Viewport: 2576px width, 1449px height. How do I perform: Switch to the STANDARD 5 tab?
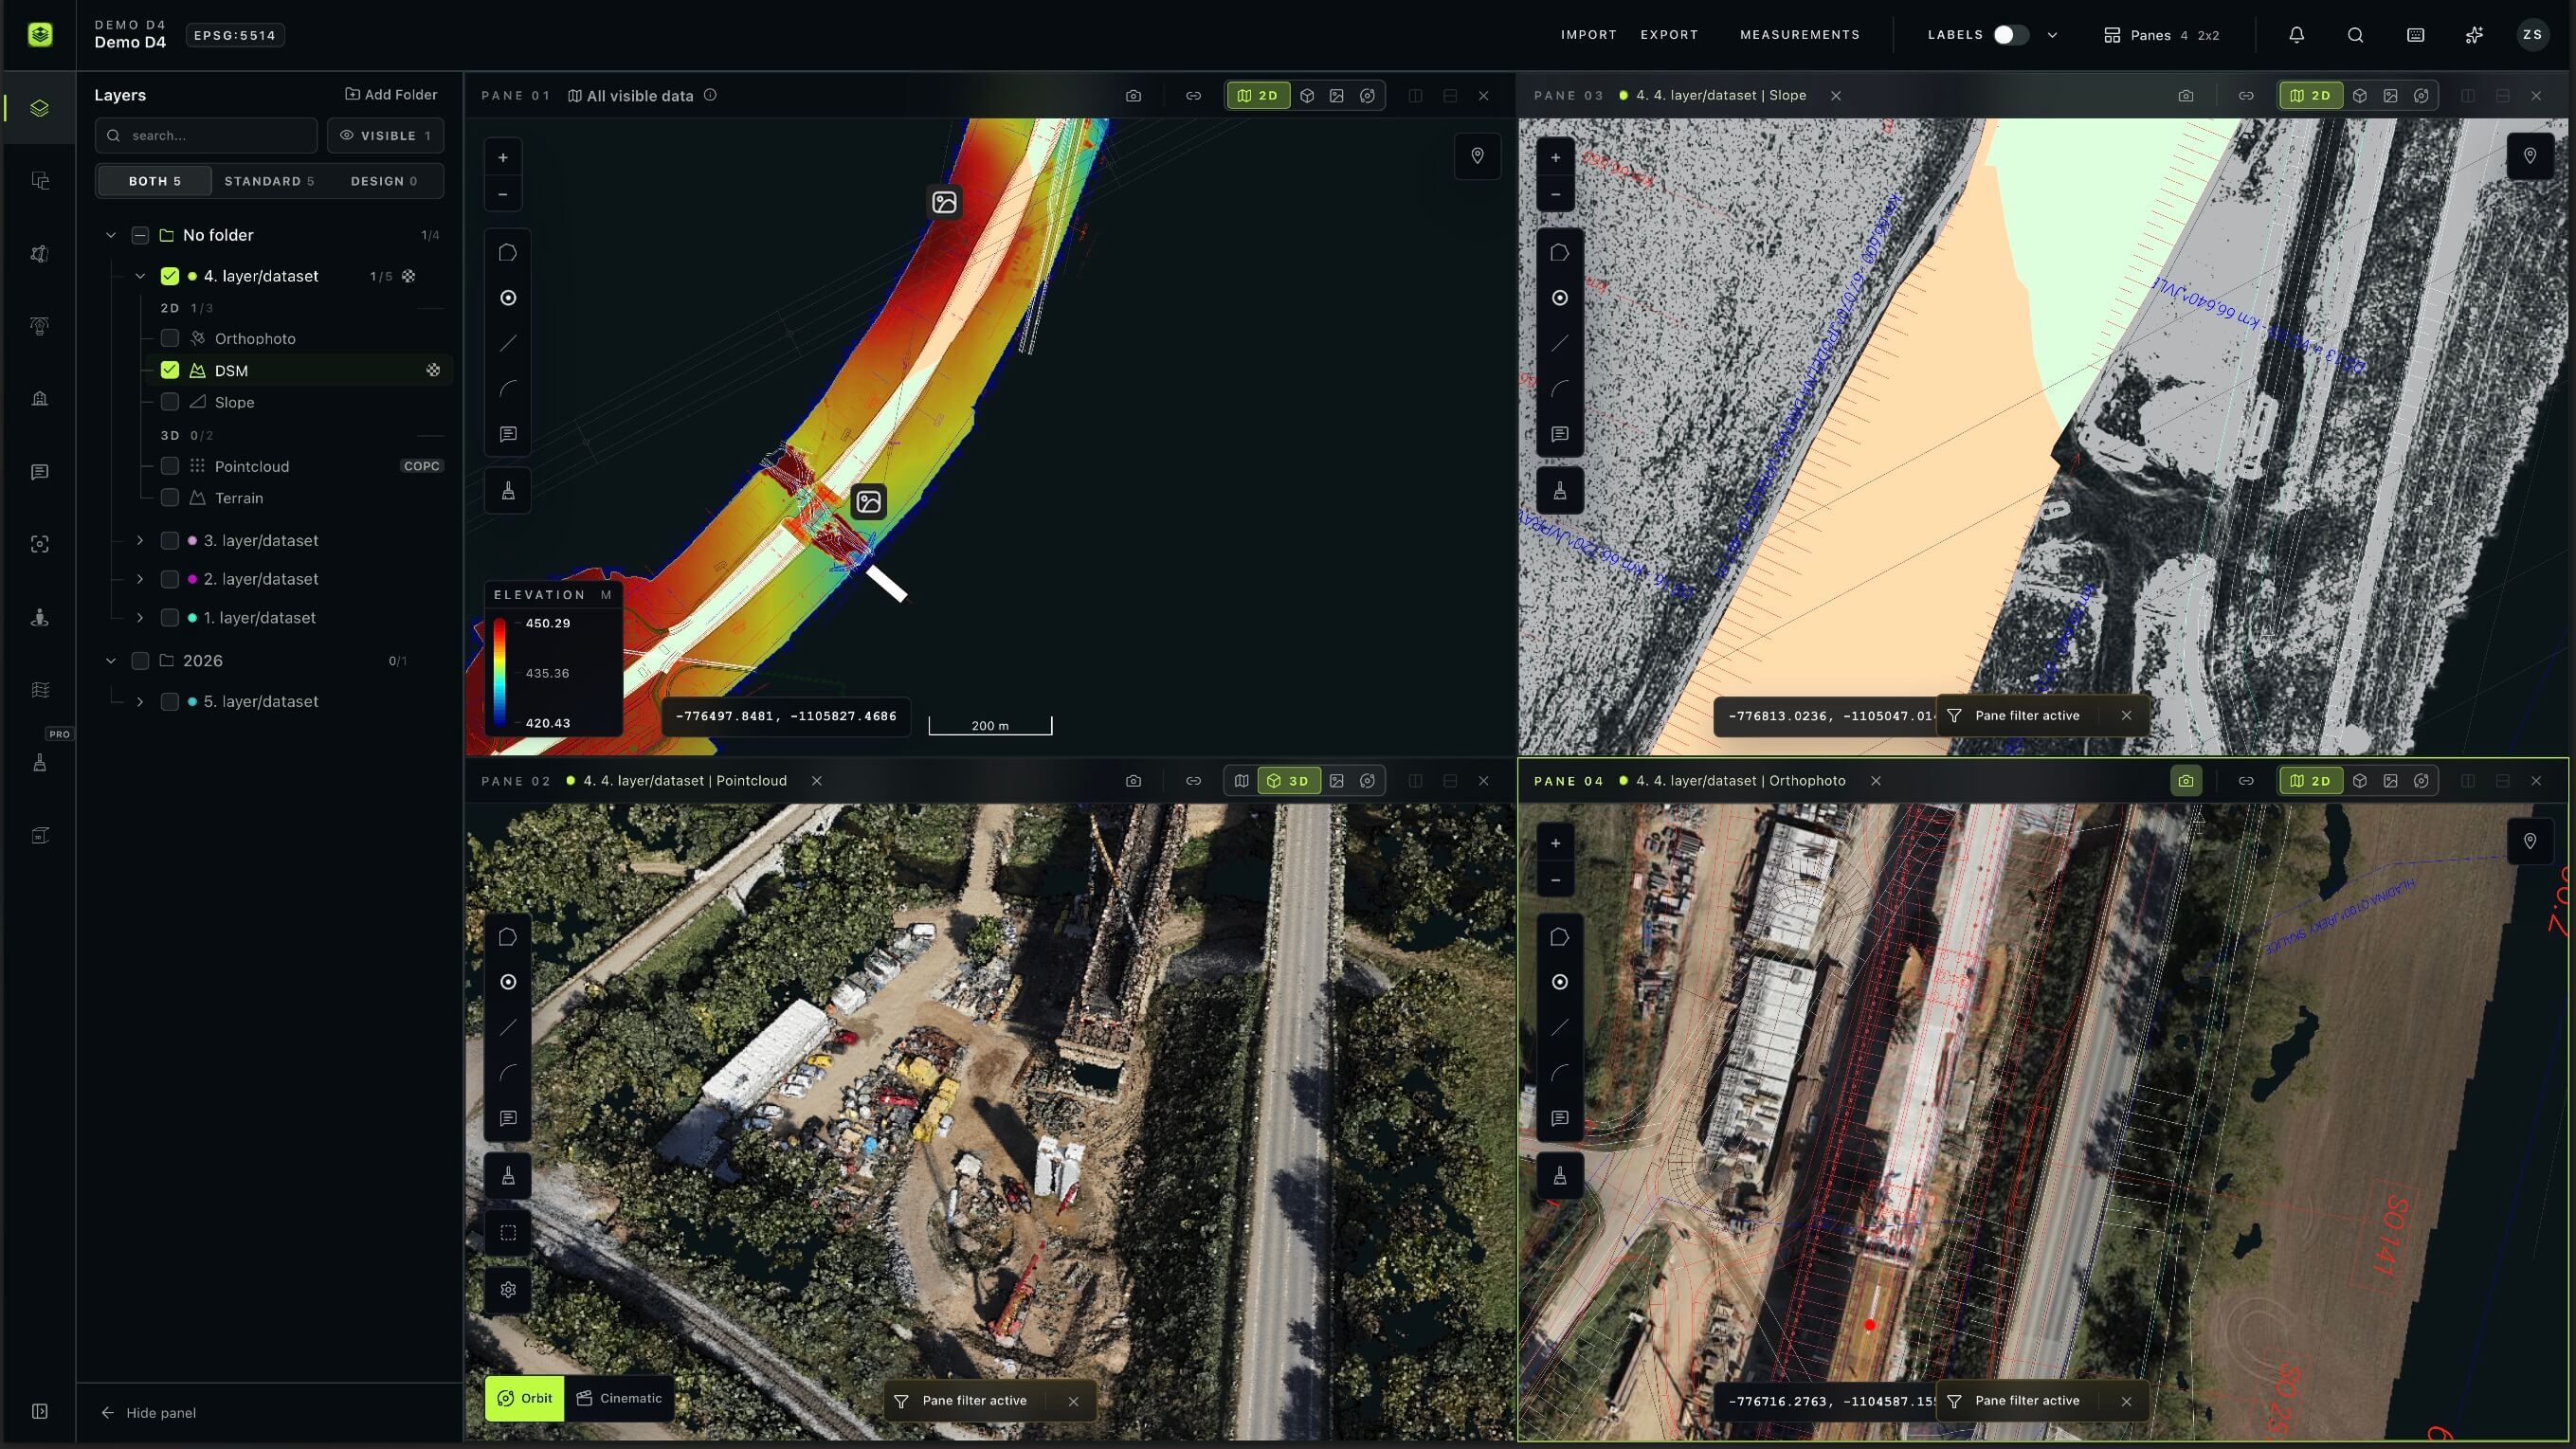tap(269, 181)
